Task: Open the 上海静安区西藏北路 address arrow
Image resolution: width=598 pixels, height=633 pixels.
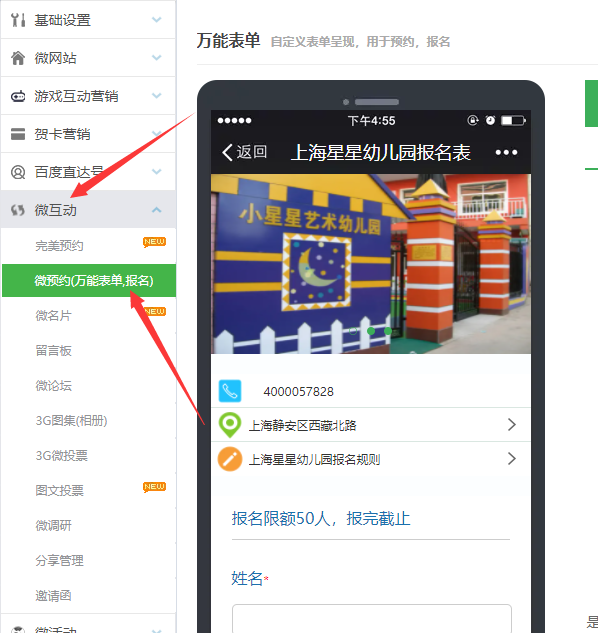Action: coord(512,425)
